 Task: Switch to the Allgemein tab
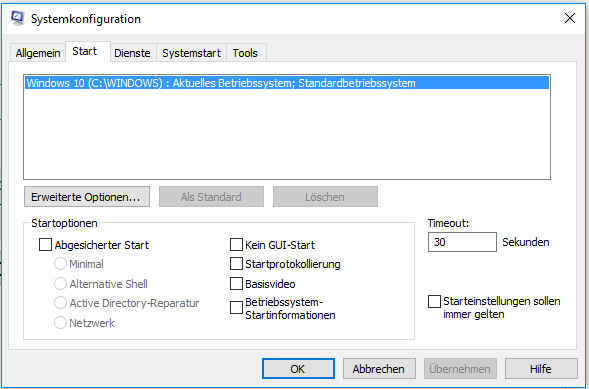(x=38, y=53)
